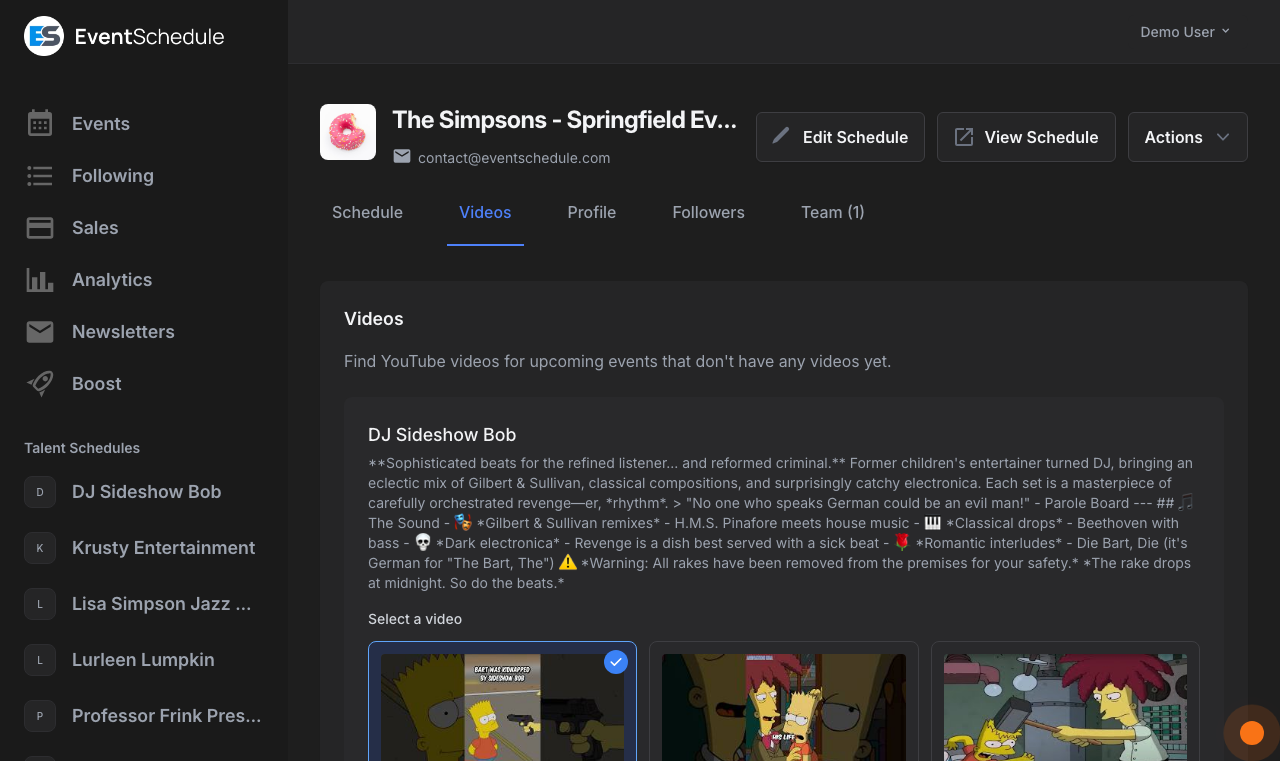Click the P avatar for Professor Frink
Image resolution: width=1280 pixels, height=761 pixels.
click(x=40, y=716)
